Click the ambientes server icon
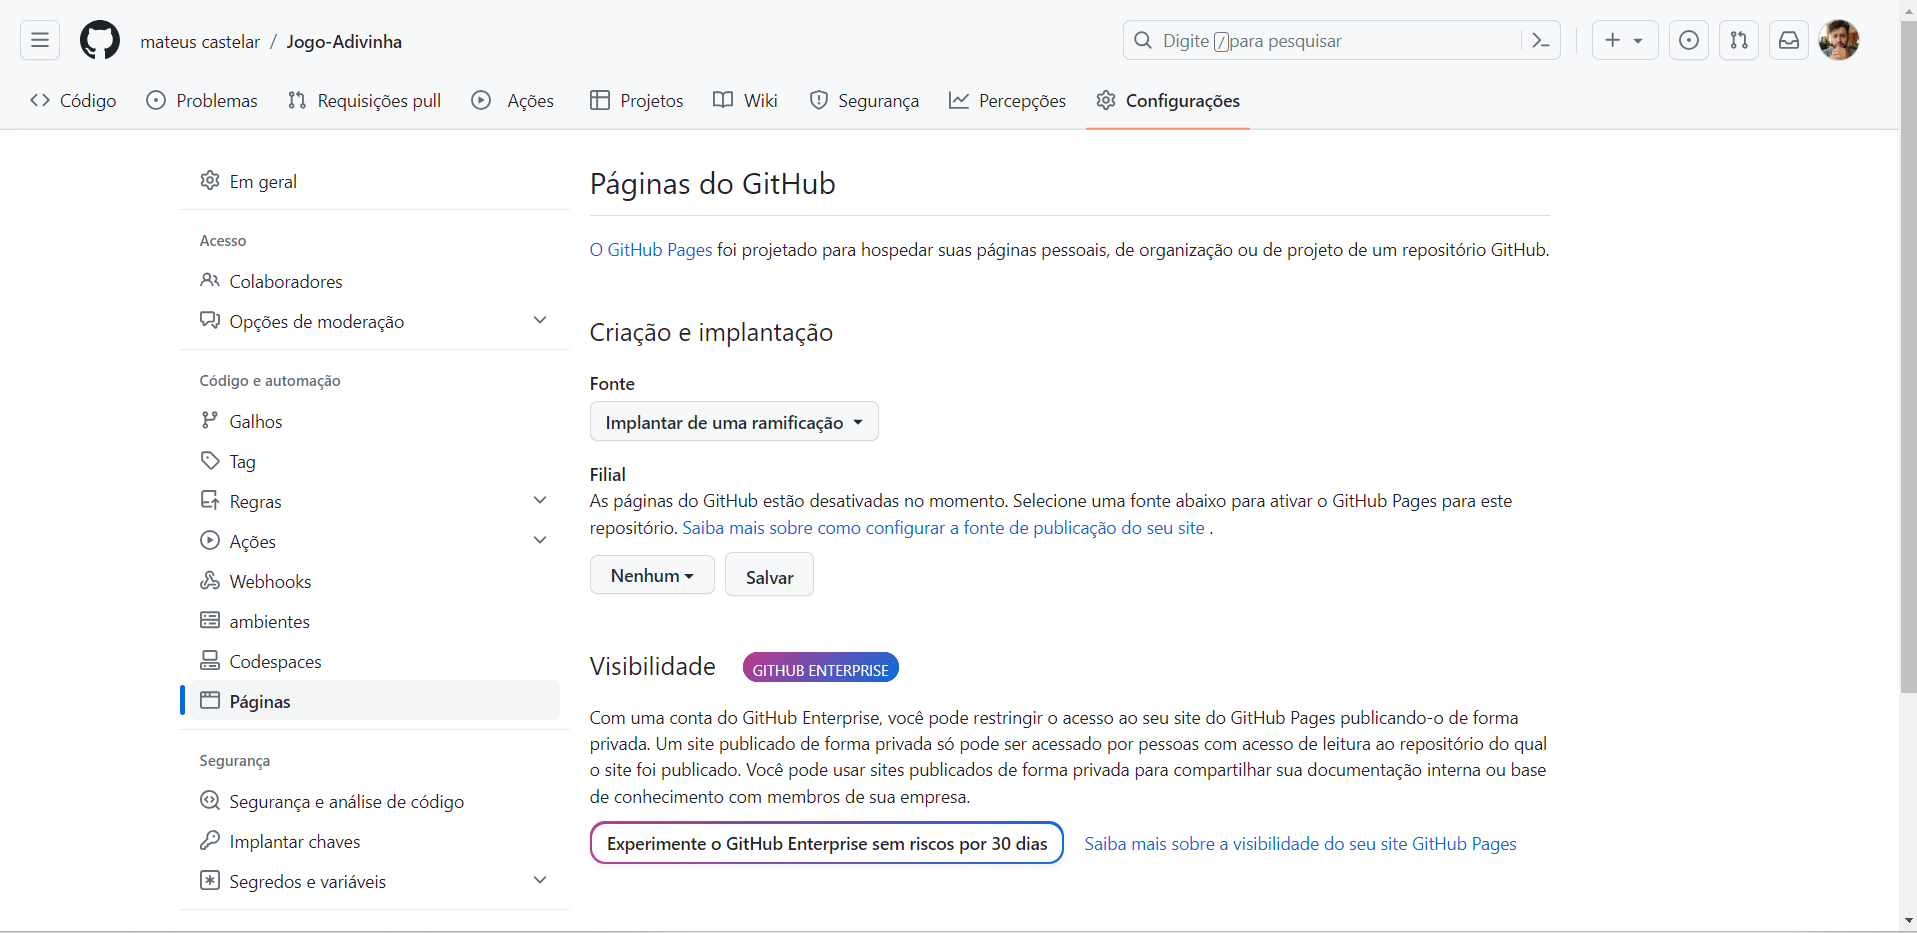This screenshot has height=933, width=1917. (x=210, y=620)
